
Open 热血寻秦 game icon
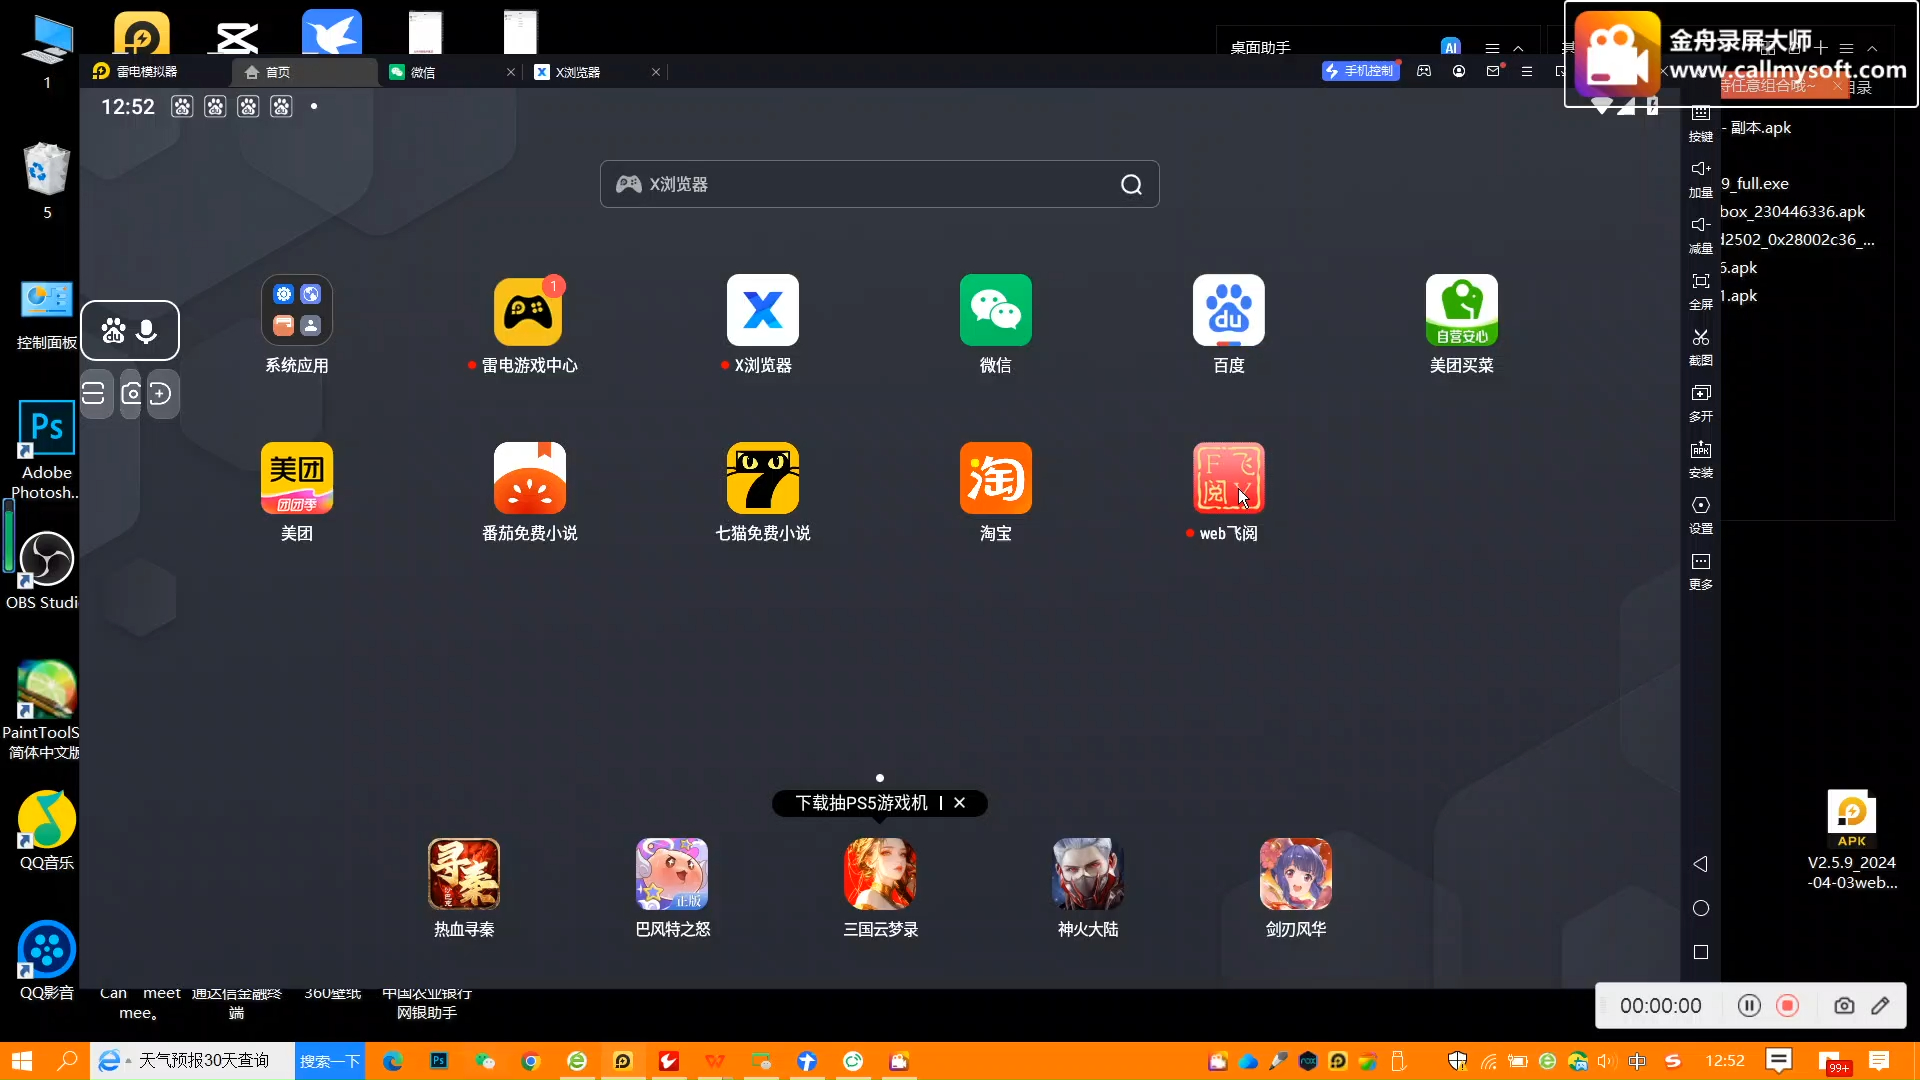tap(464, 874)
